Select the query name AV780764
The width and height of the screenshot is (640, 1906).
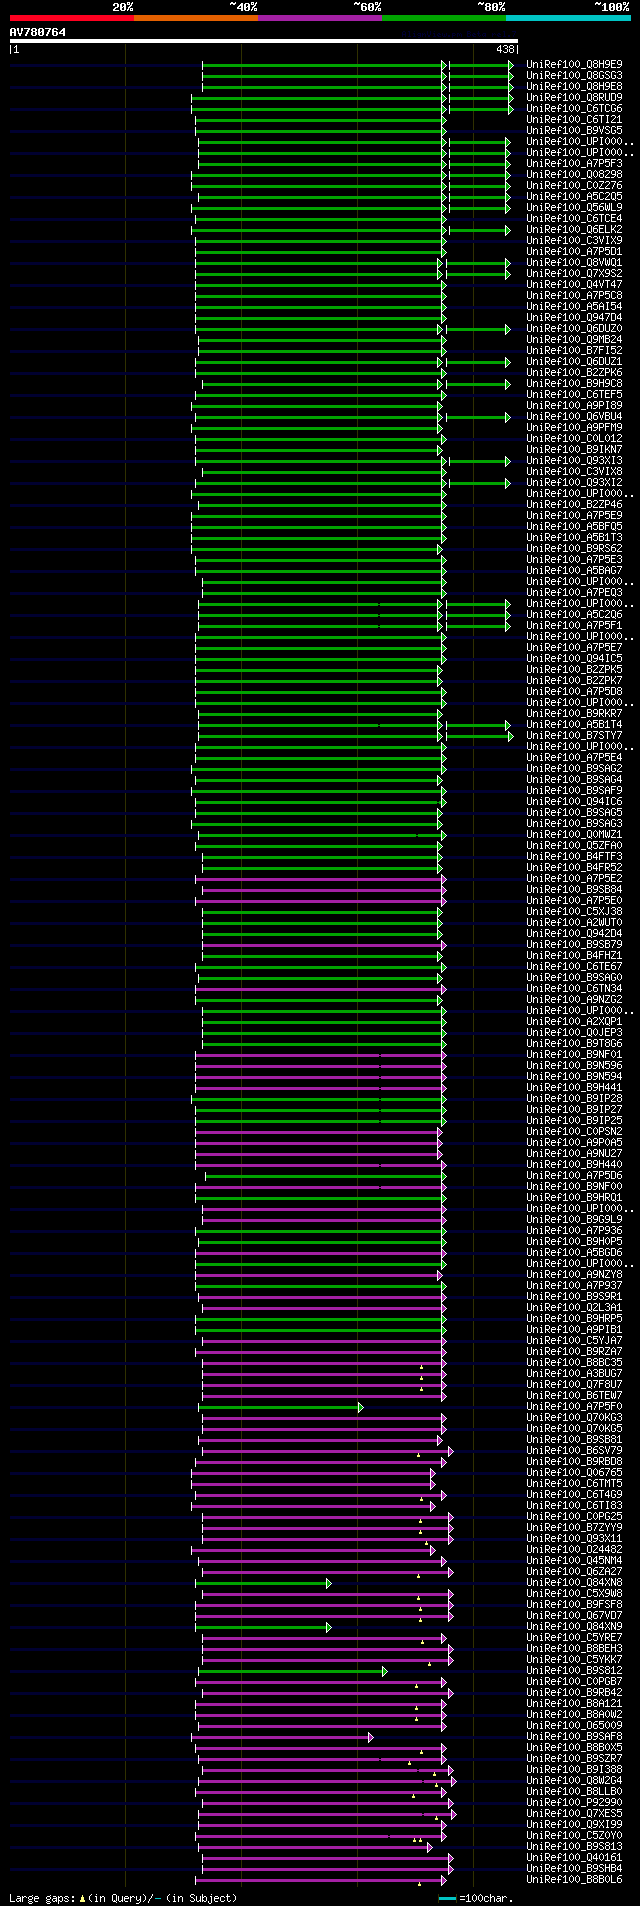[x=38, y=32]
